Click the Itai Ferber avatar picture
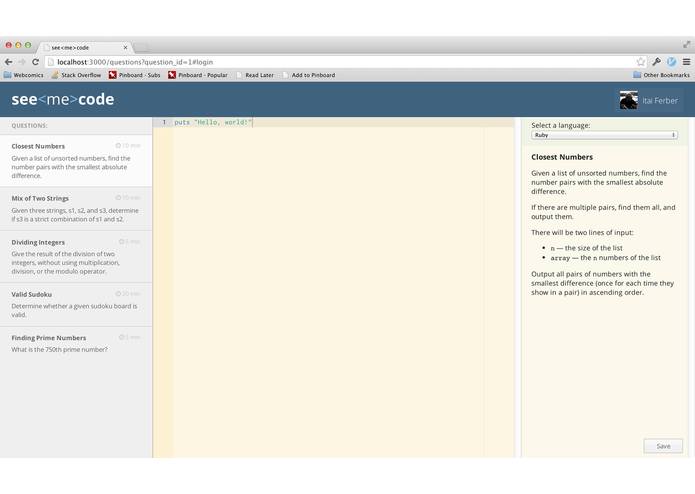Screen dimensions: 695x494 coord(629,100)
